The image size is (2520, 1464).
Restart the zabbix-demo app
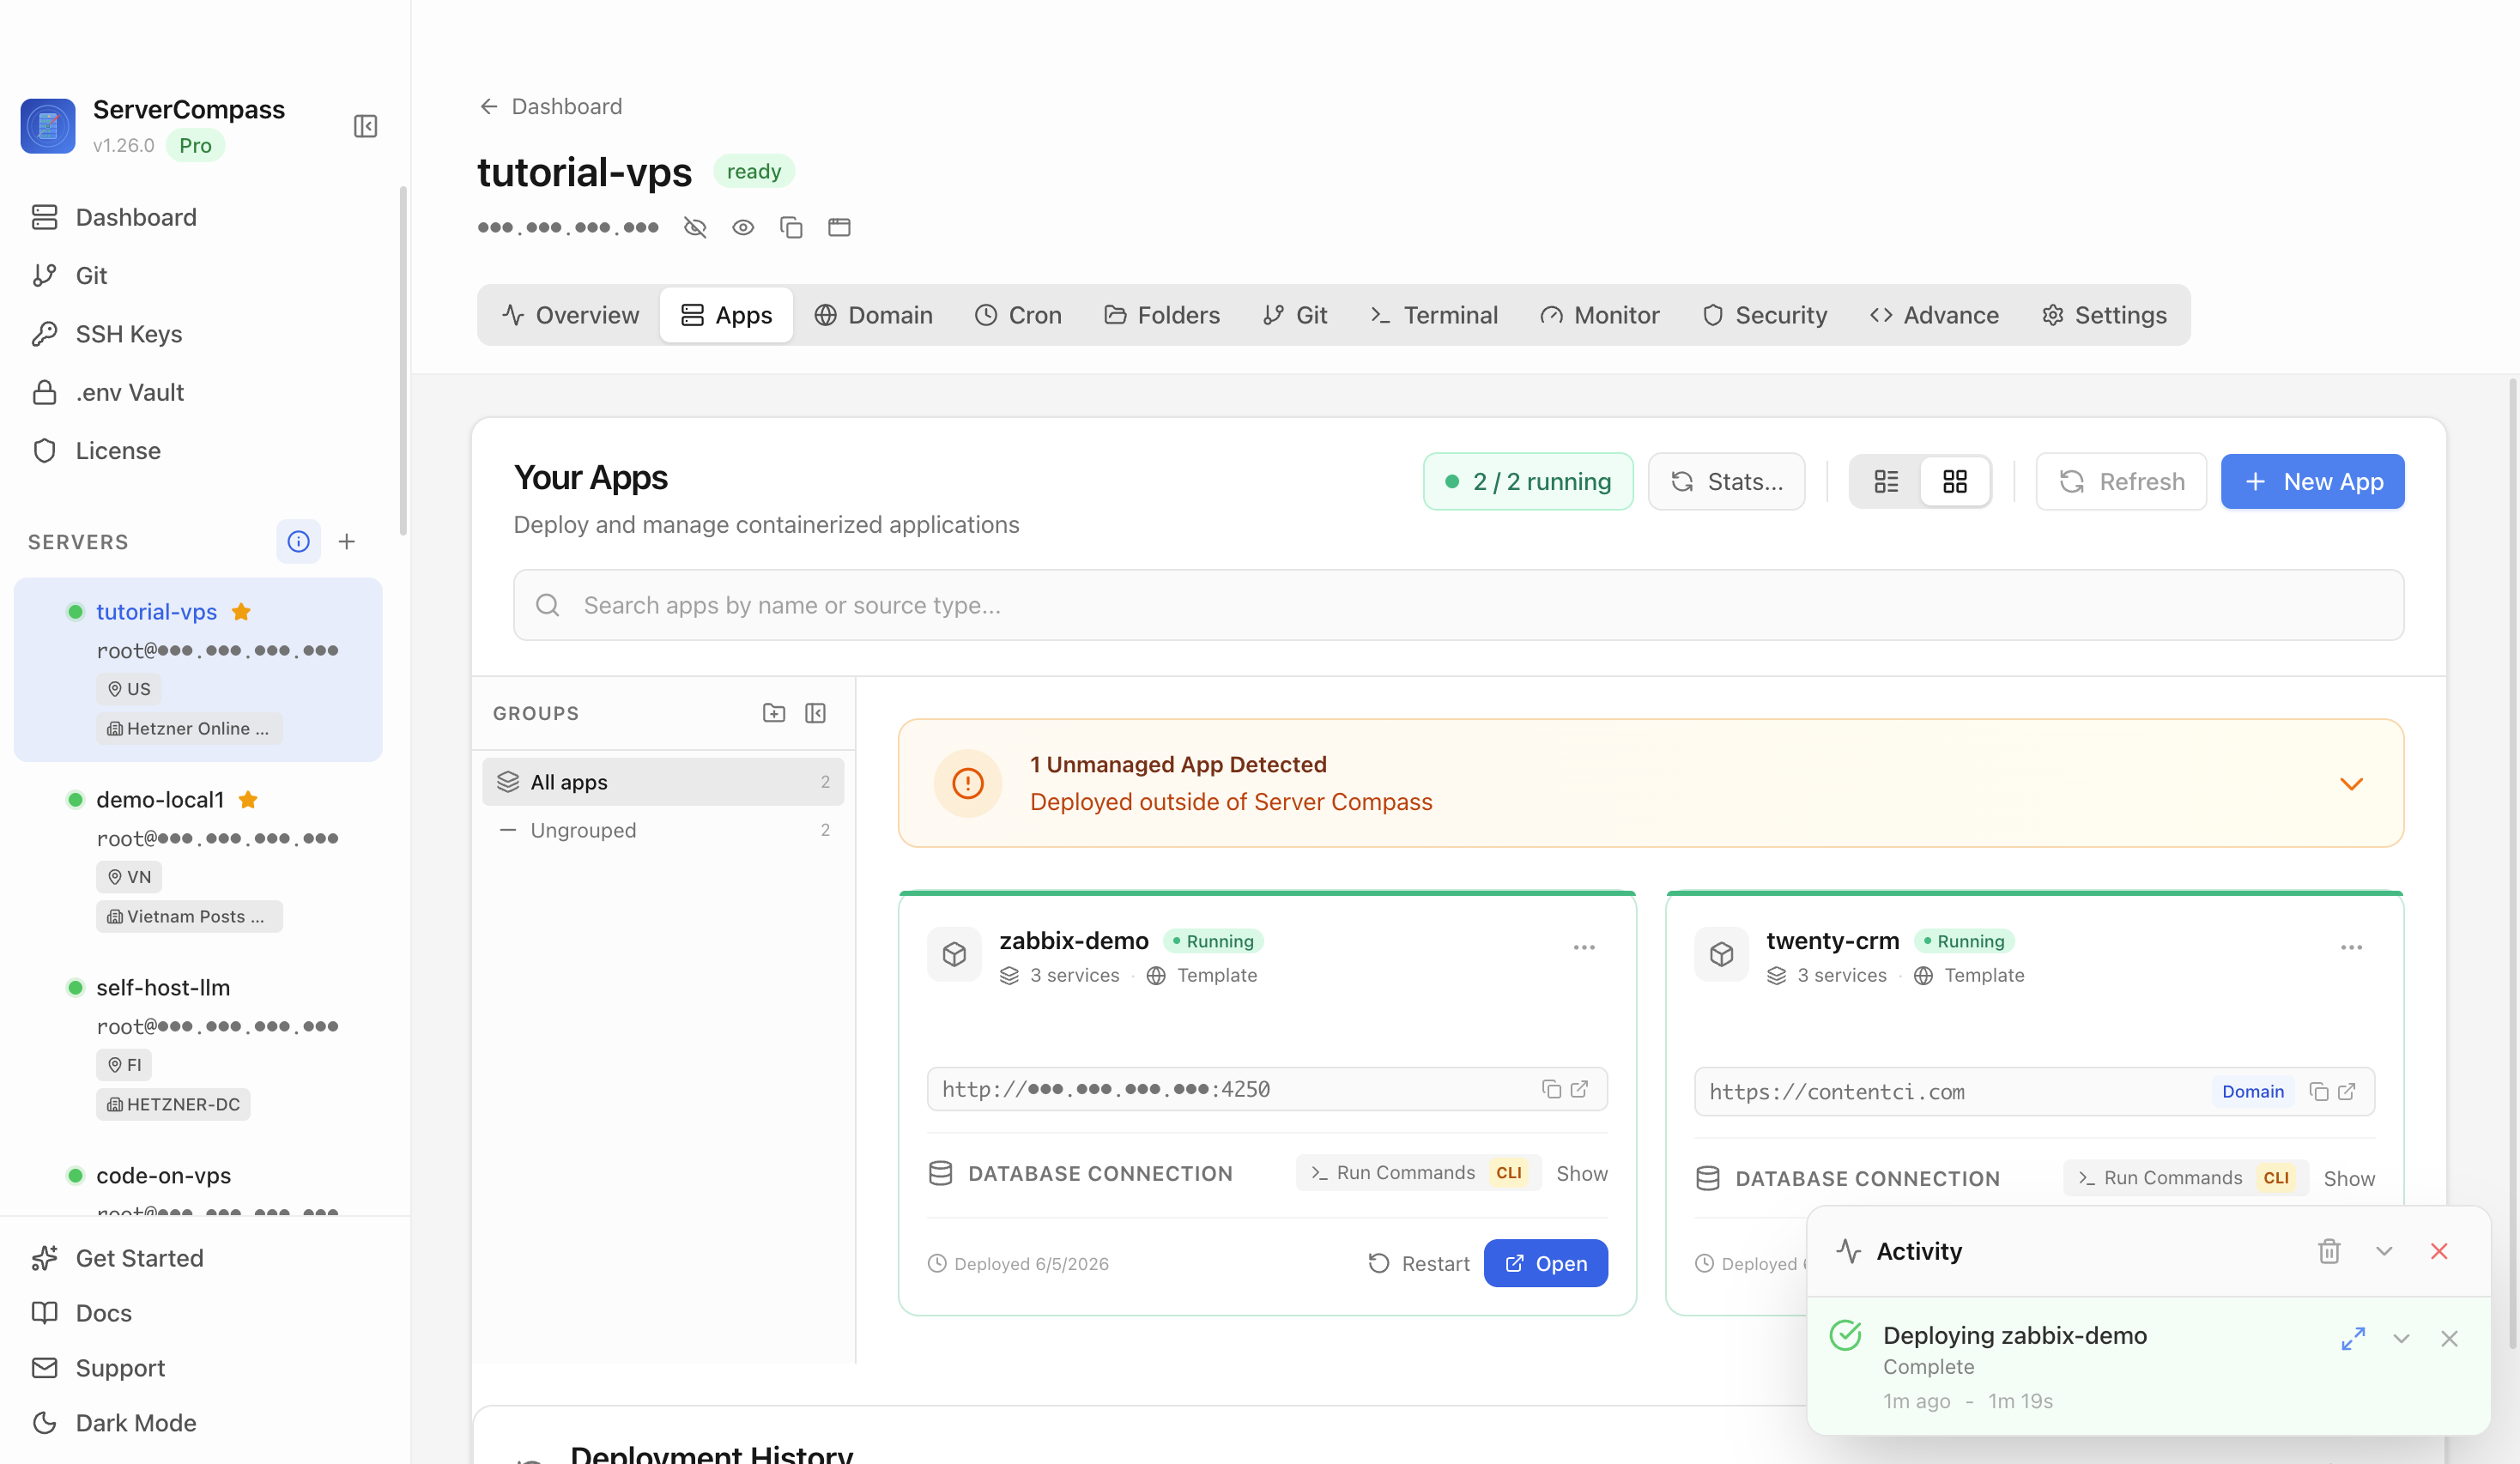1418,1264
